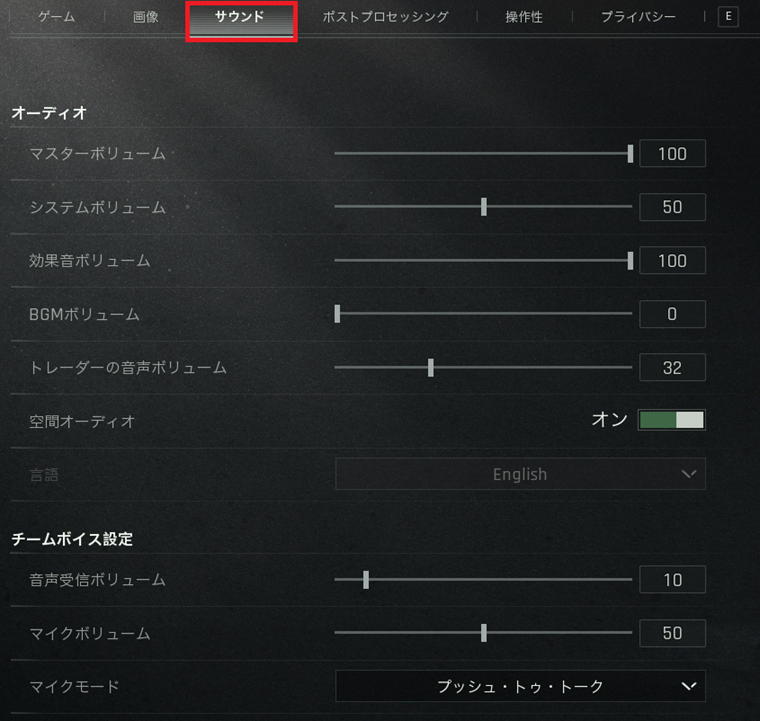Click the 音声受信ボリューム slider

point(483,580)
